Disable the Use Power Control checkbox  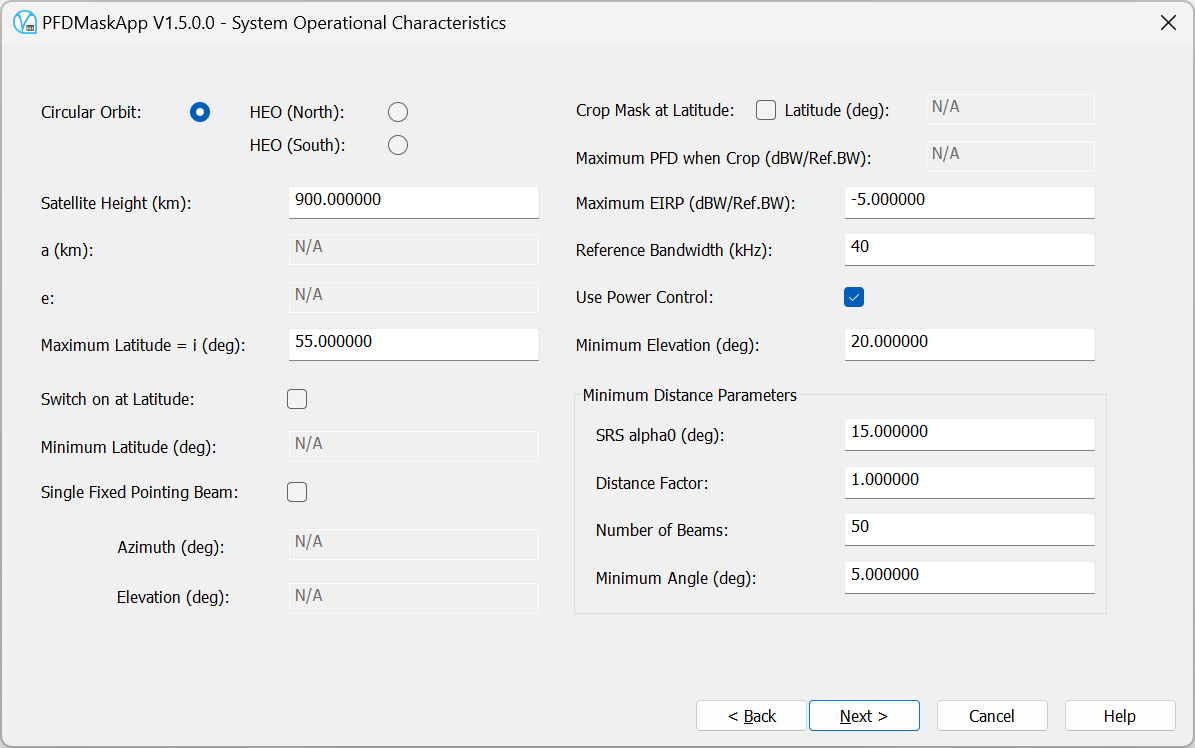(852, 297)
